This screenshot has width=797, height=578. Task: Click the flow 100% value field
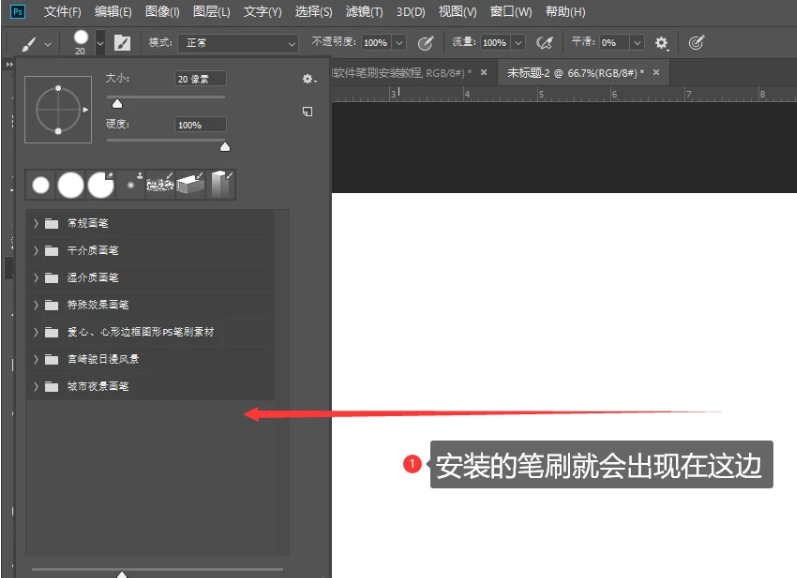(x=495, y=43)
